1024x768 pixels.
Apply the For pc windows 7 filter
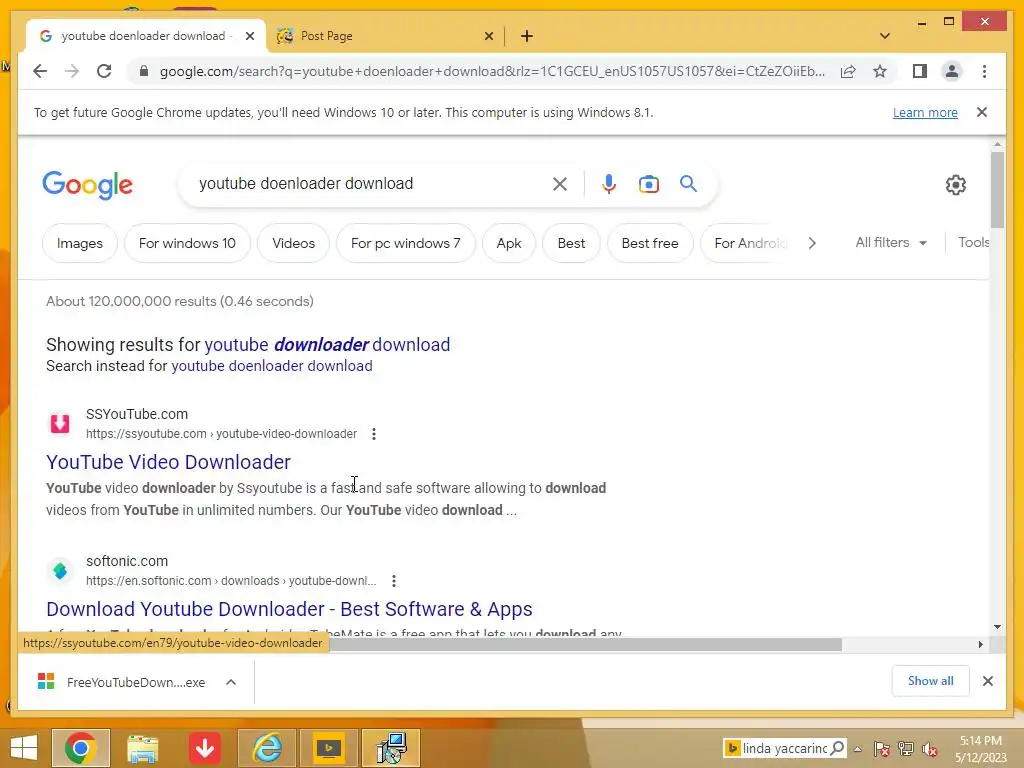coord(406,243)
